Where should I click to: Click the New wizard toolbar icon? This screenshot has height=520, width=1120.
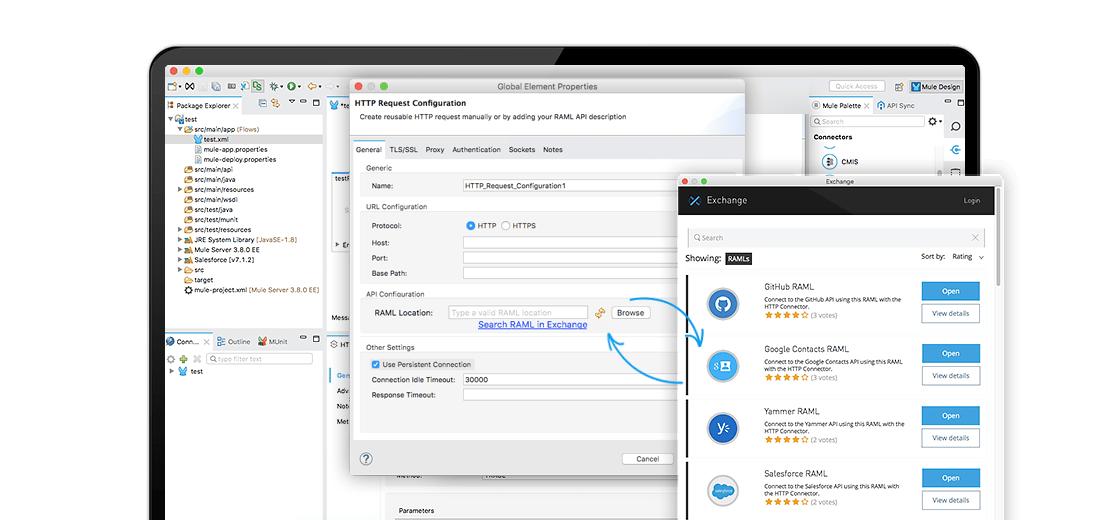coord(172,86)
